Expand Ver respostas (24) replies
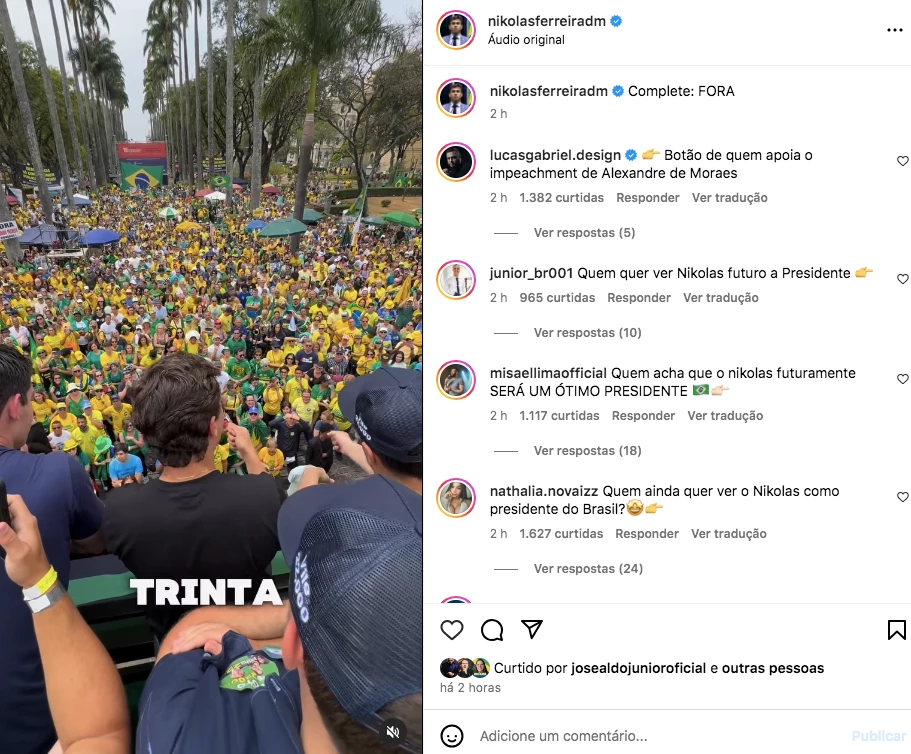911x754 pixels. tap(588, 568)
